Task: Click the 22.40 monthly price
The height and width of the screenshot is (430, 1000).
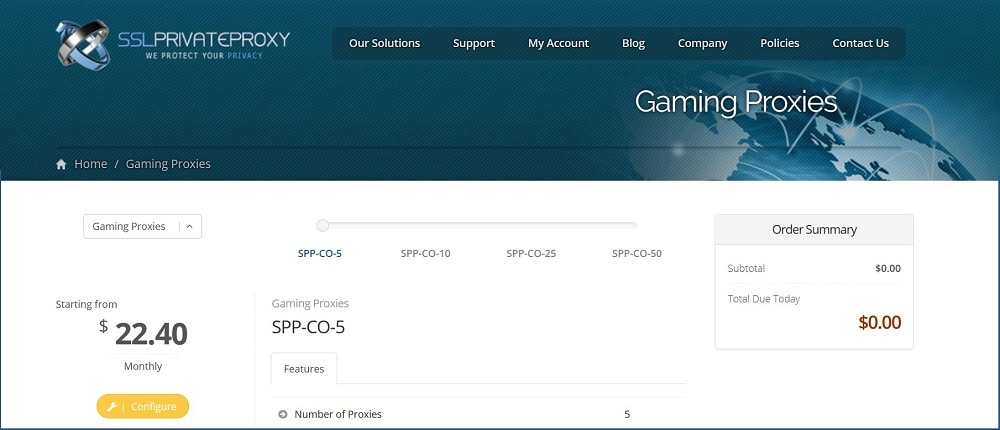Action: point(151,334)
